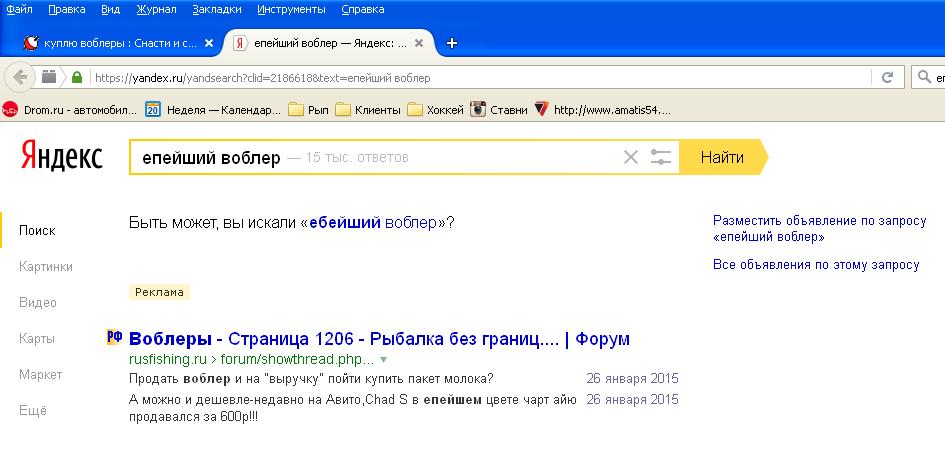Click the browser search box magnifier icon
The height and width of the screenshot is (450, 945).
[924, 78]
